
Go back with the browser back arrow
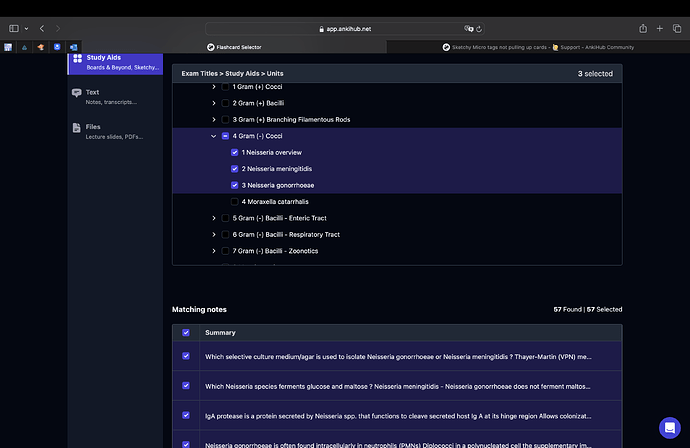pos(42,29)
